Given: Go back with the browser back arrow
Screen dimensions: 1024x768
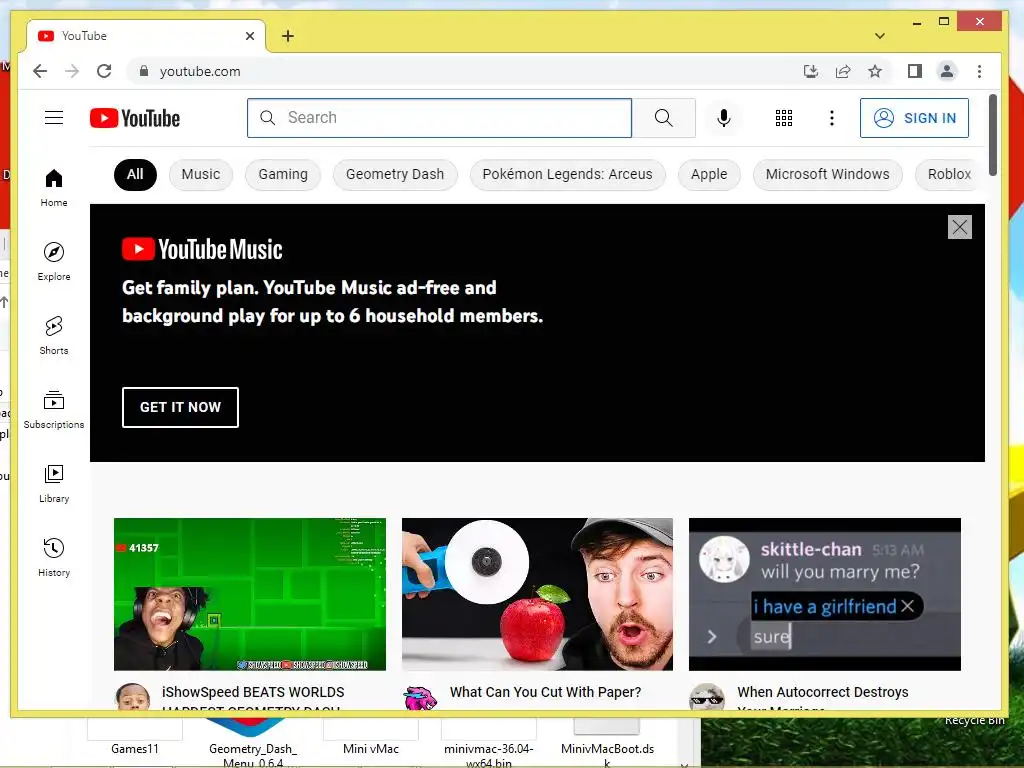Looking at the screenshot, I should pyautogui.click(x=40, y=71).
